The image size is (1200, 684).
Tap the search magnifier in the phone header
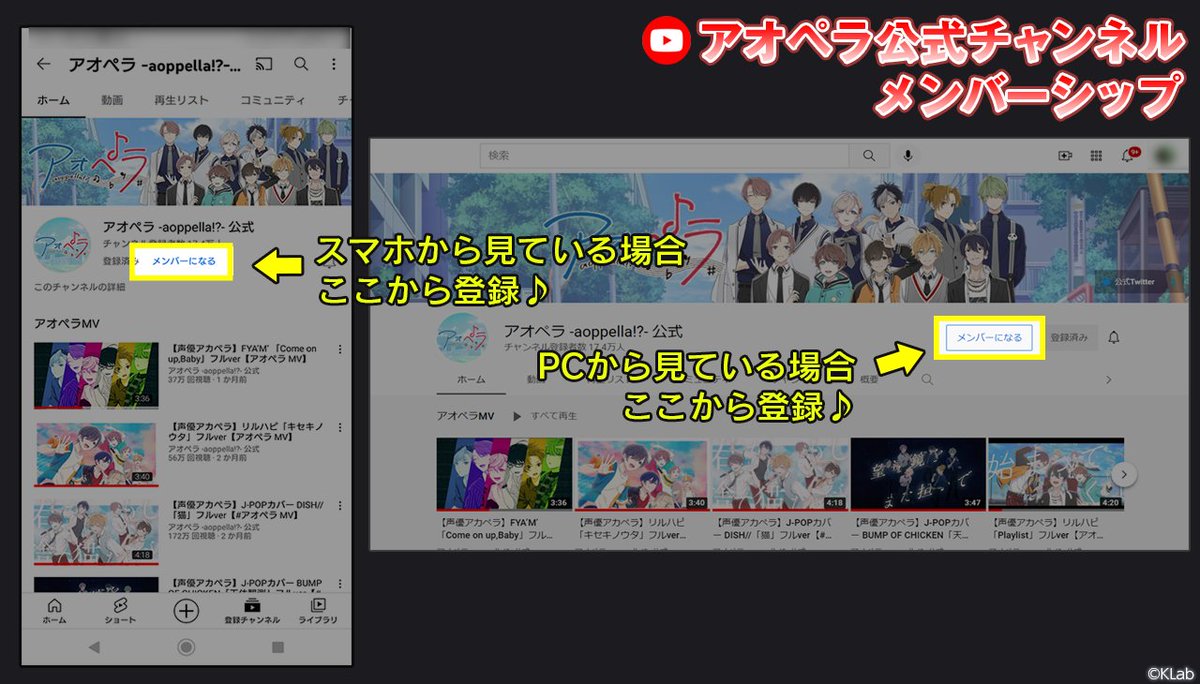(x=301, y=64)
